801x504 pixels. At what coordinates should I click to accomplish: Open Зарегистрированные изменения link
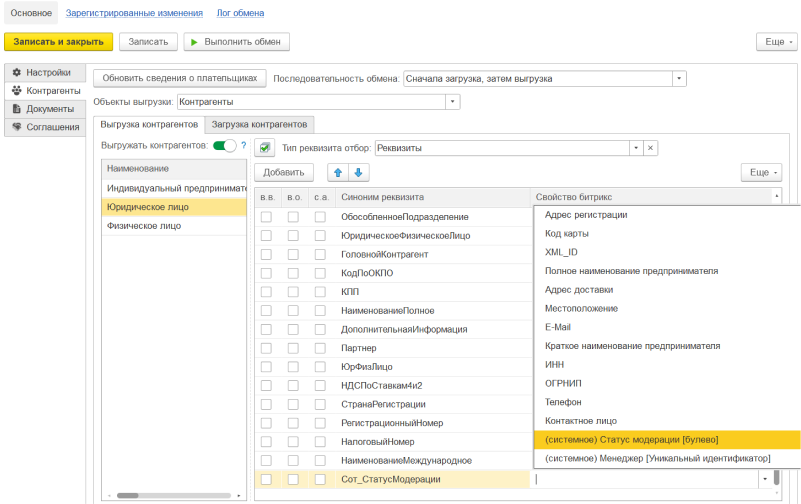[x=134, y=13]
